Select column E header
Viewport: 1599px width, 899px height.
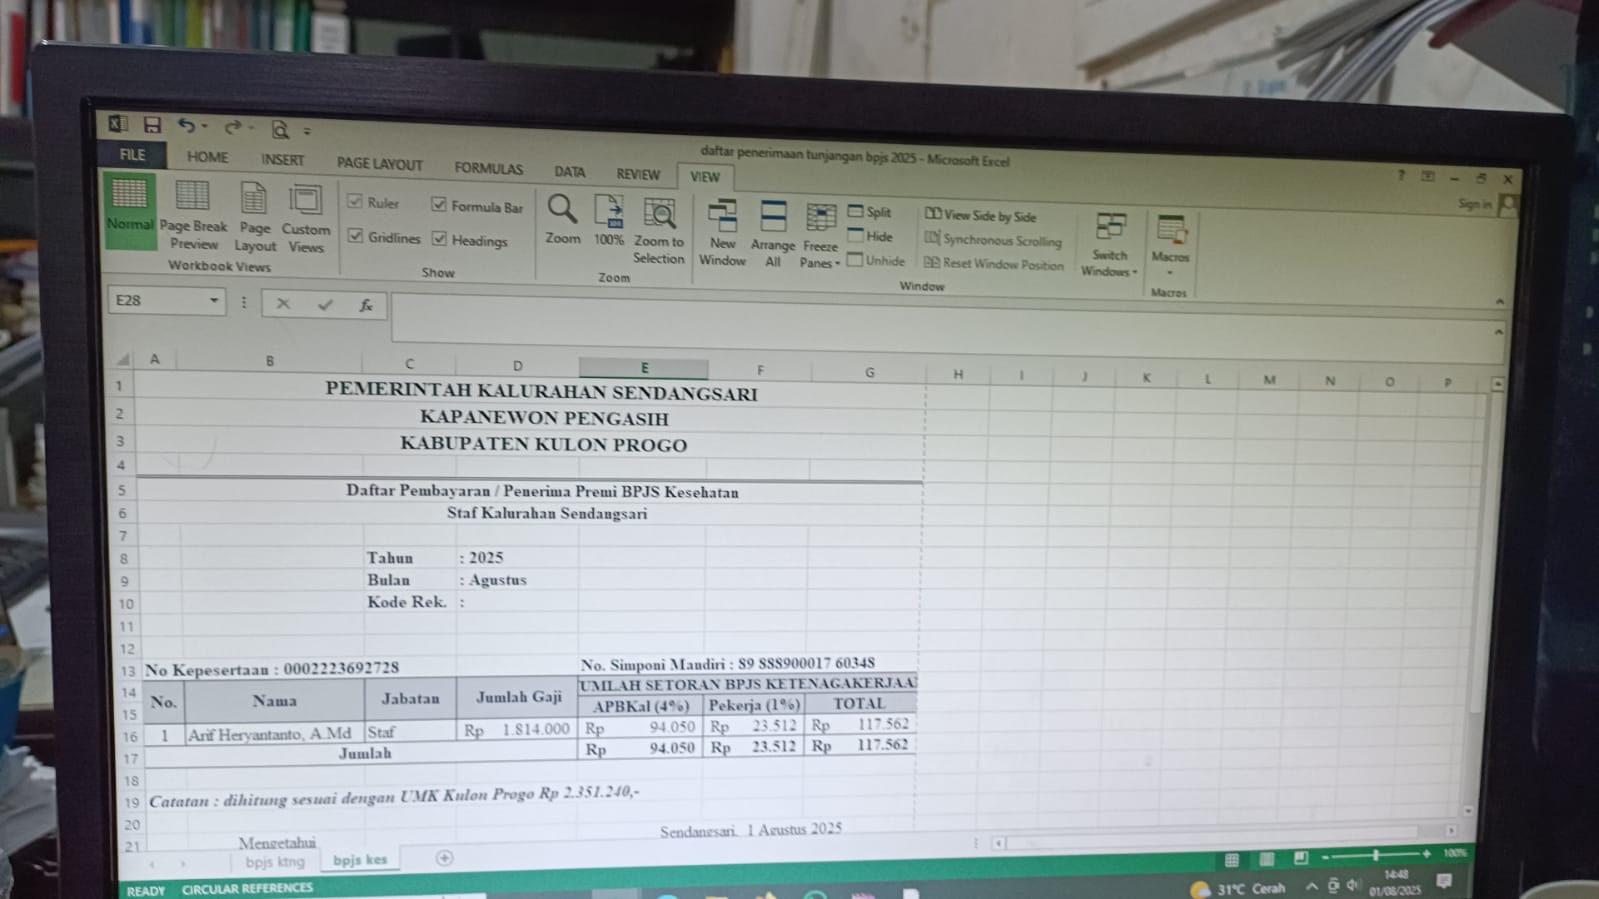click(644, 368)
